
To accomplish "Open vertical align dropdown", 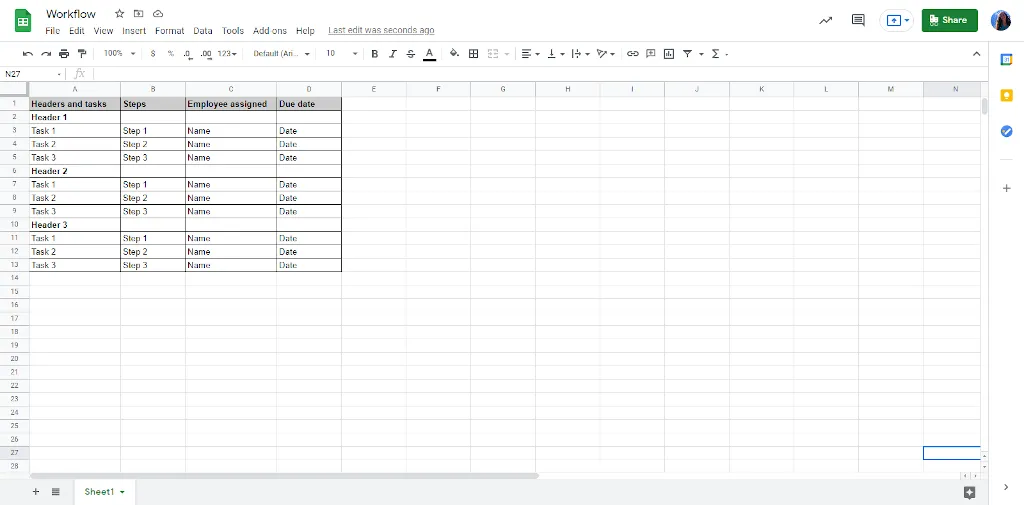I will pyautogui.click(x=556, y=54).
